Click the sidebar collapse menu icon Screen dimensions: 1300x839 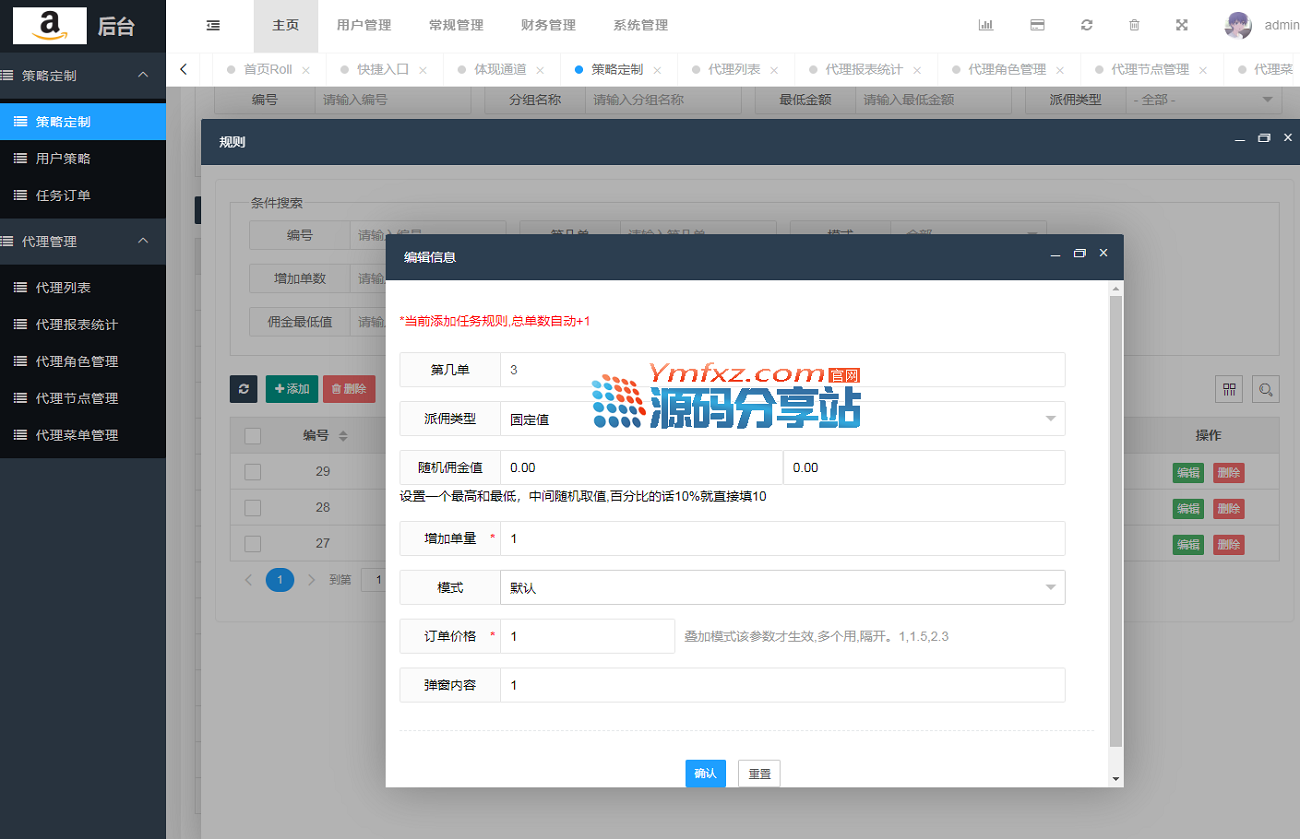tap(213, 25)
